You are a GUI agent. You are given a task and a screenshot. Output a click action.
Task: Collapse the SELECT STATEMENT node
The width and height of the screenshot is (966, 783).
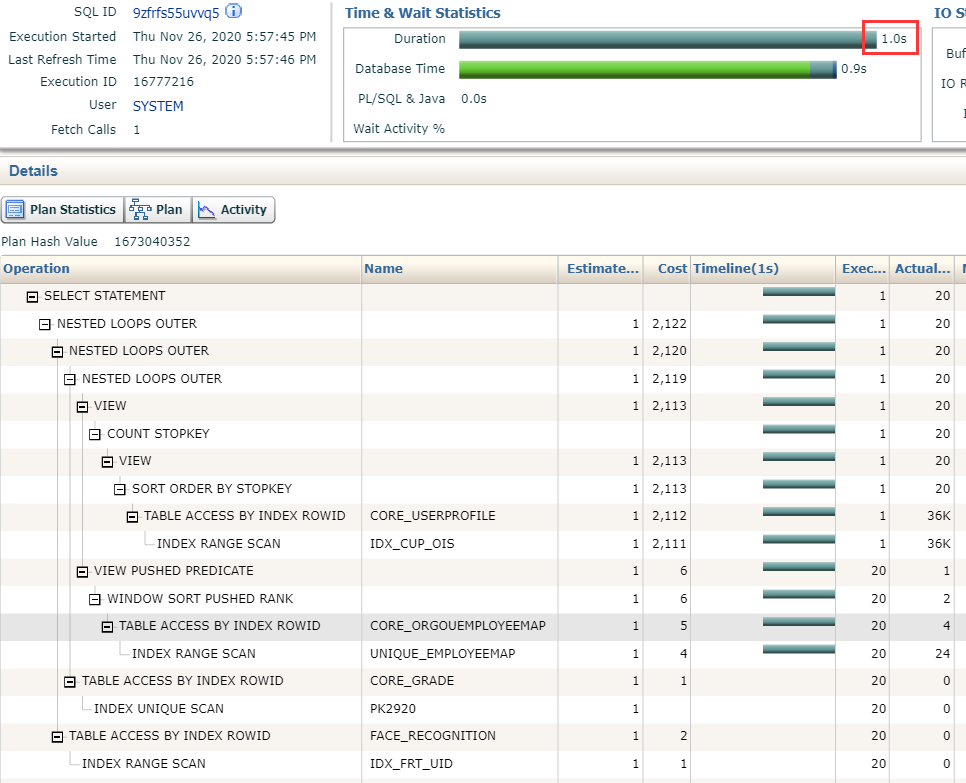pyautogui.click(x=32, y=297)
